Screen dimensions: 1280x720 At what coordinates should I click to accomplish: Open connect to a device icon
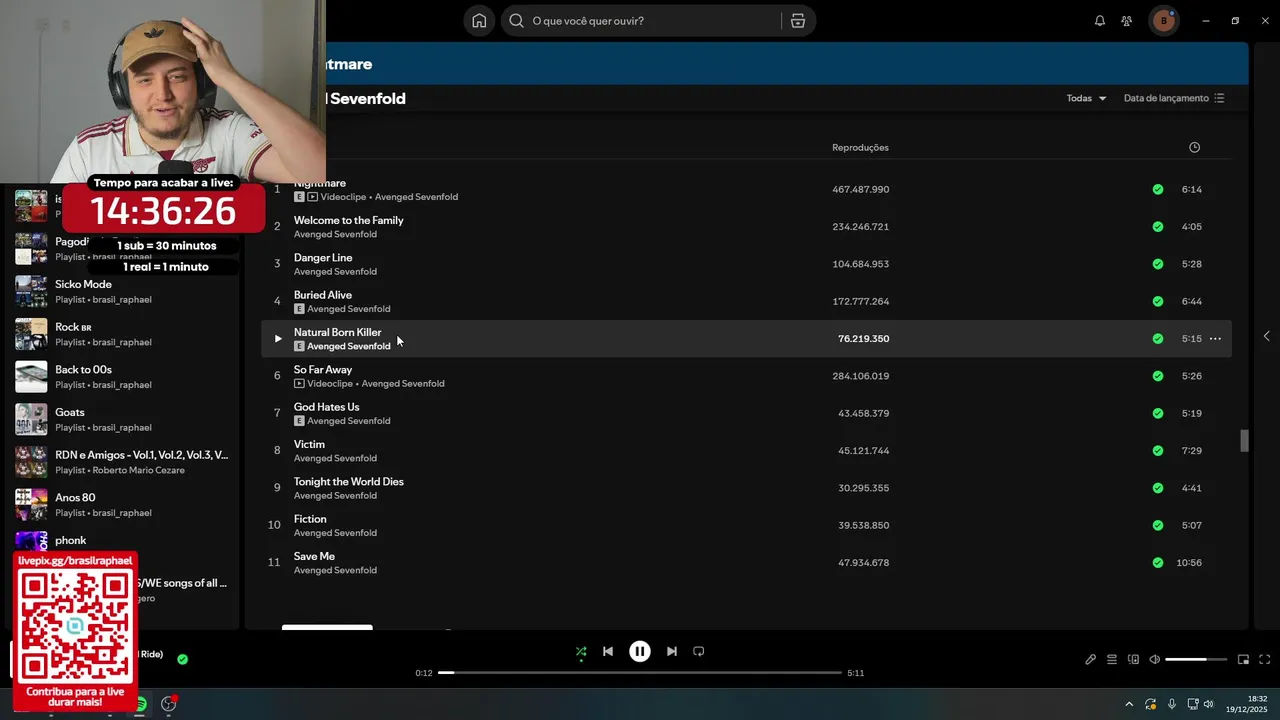click(x=1133, y=660)
